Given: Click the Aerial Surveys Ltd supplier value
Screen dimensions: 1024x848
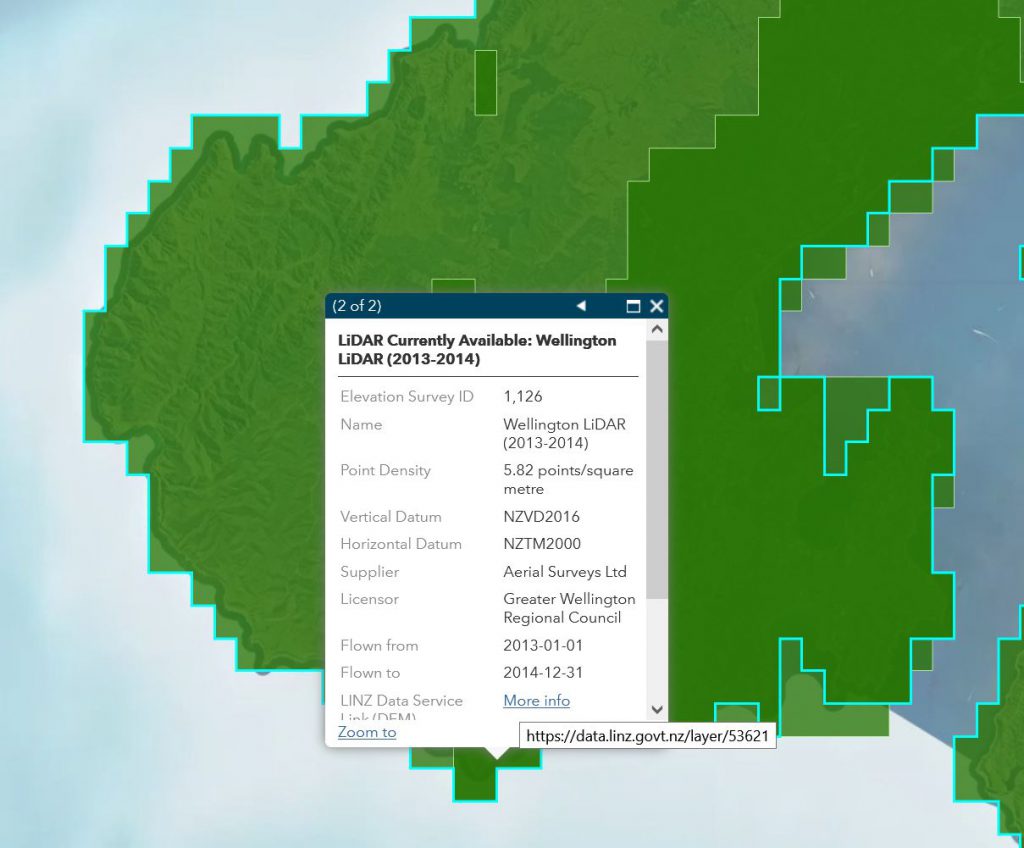Looking at the screenshot, I should point(565,572).
